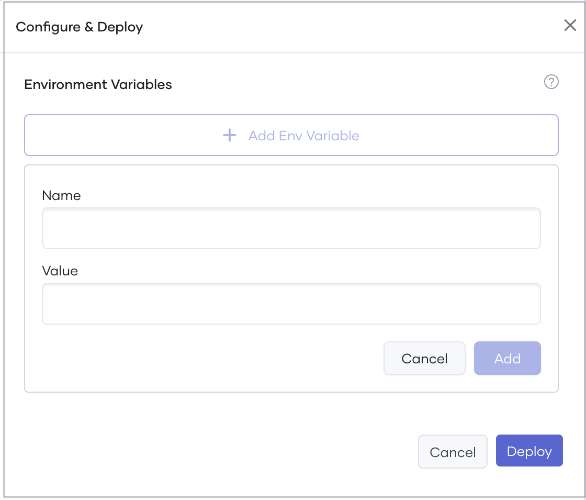The height and width of the screenshot is (500, 586).
Task: Select the Environment Variables heading
Action: coord(98,84)
